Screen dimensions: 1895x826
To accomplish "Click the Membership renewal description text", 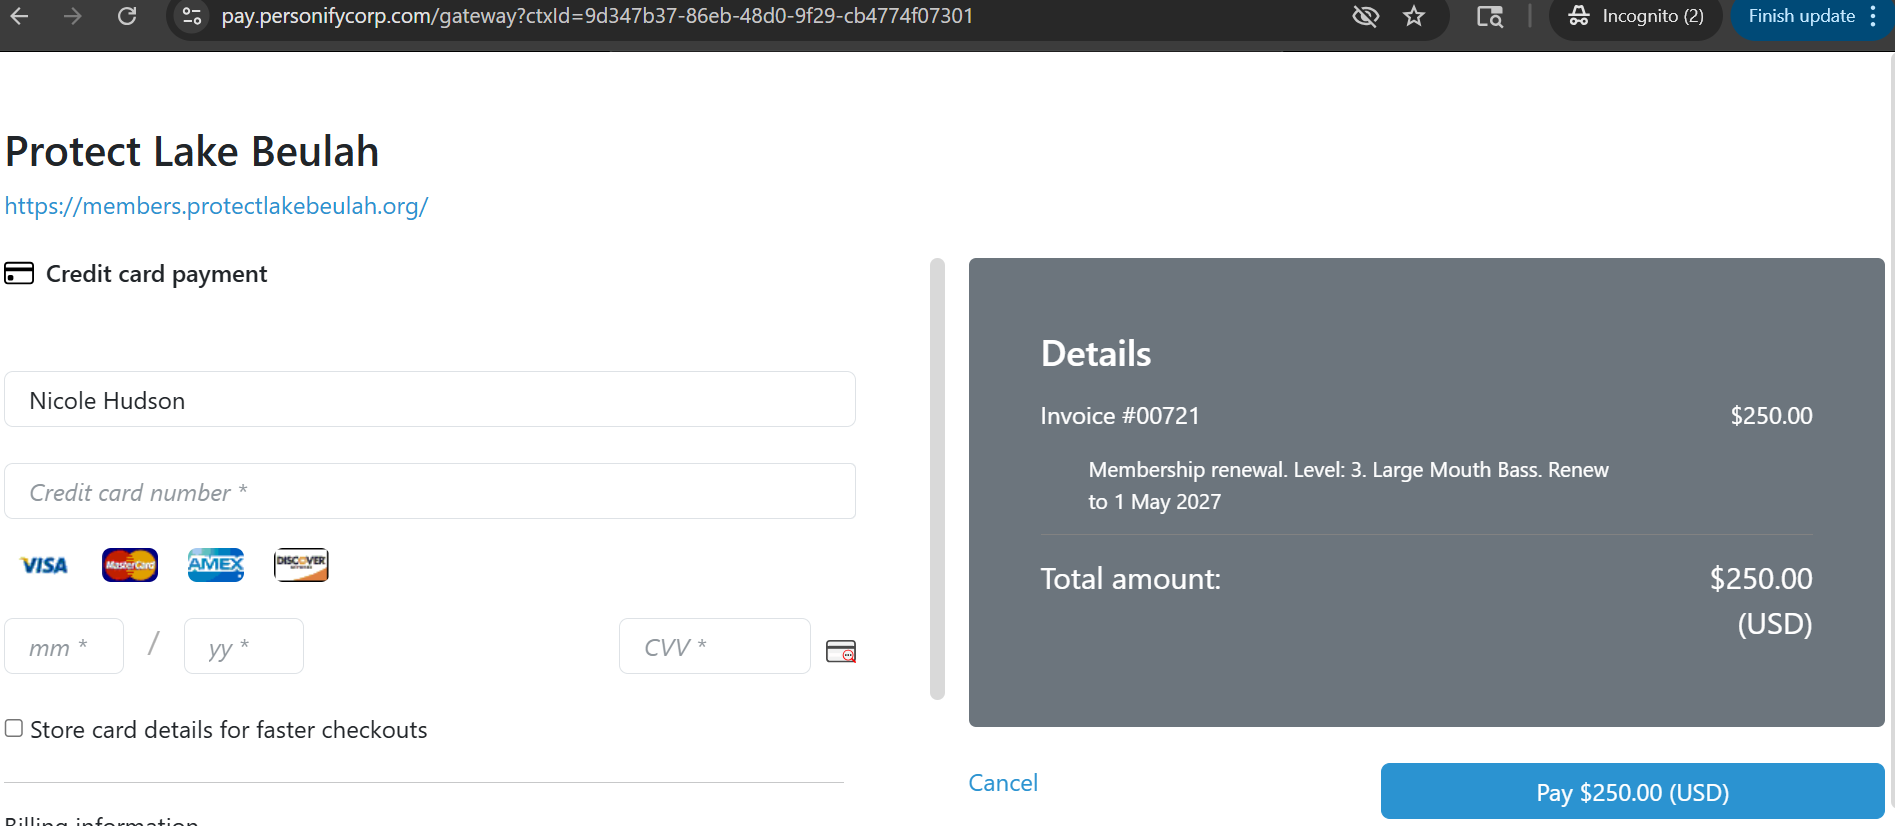I will click(x=1348, y=485).
